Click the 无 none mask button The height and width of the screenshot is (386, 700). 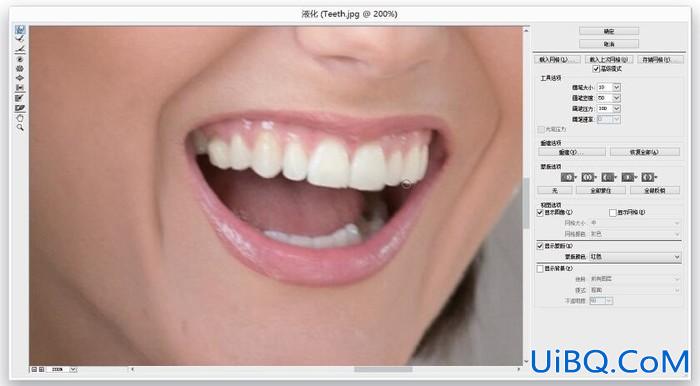(554, 191)
